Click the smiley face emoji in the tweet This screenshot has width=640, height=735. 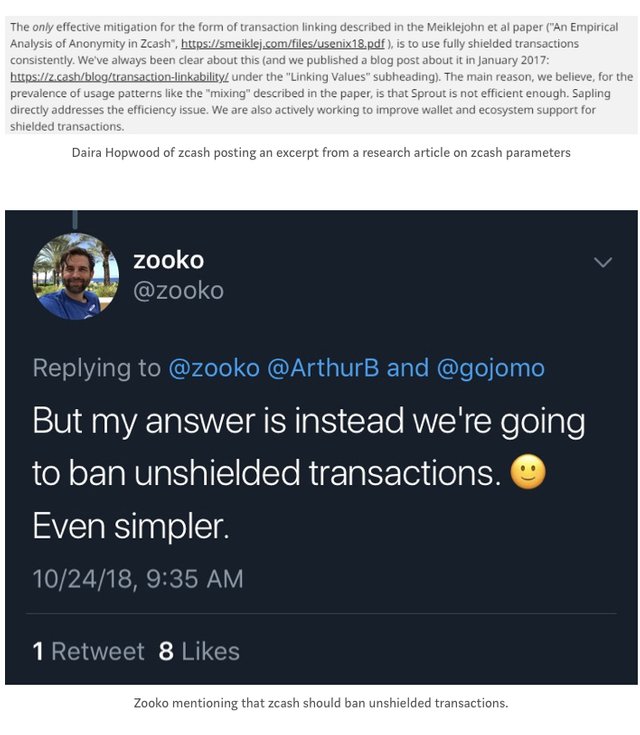pos(528,473)
